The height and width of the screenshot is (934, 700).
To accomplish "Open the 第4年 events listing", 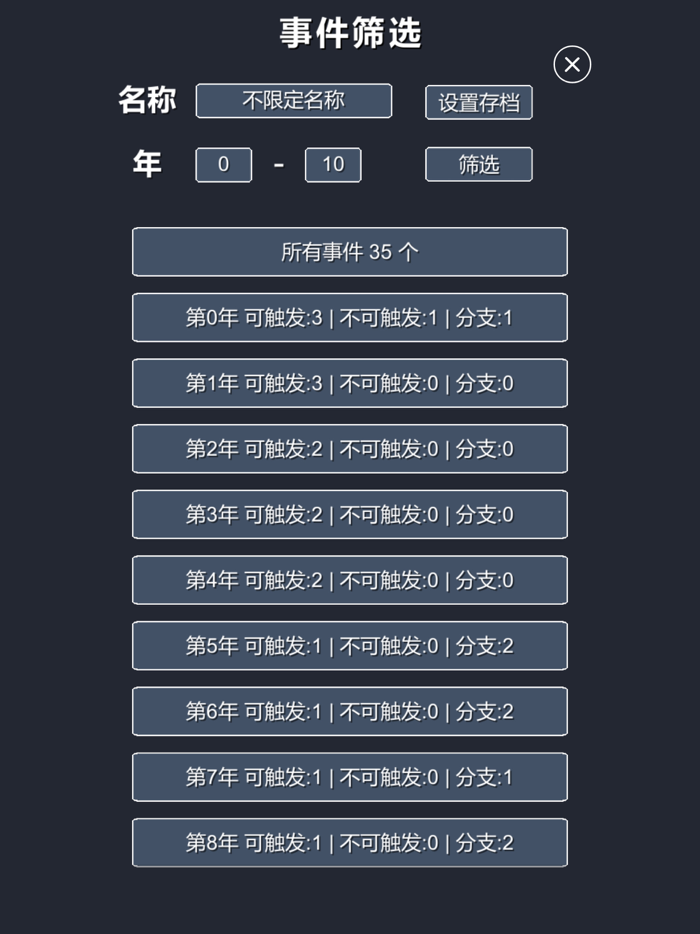I will coord(349,580).
